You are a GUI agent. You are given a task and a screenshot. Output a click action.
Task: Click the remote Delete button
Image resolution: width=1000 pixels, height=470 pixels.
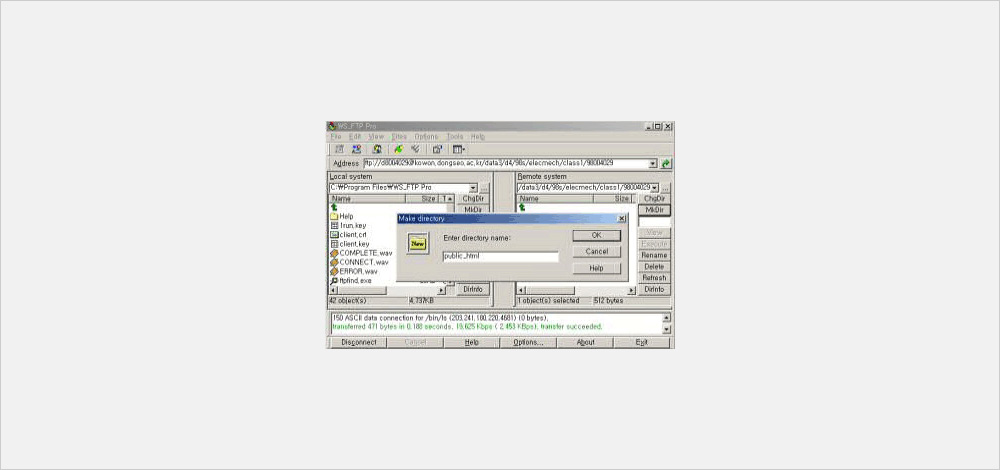tap(655, 267)
